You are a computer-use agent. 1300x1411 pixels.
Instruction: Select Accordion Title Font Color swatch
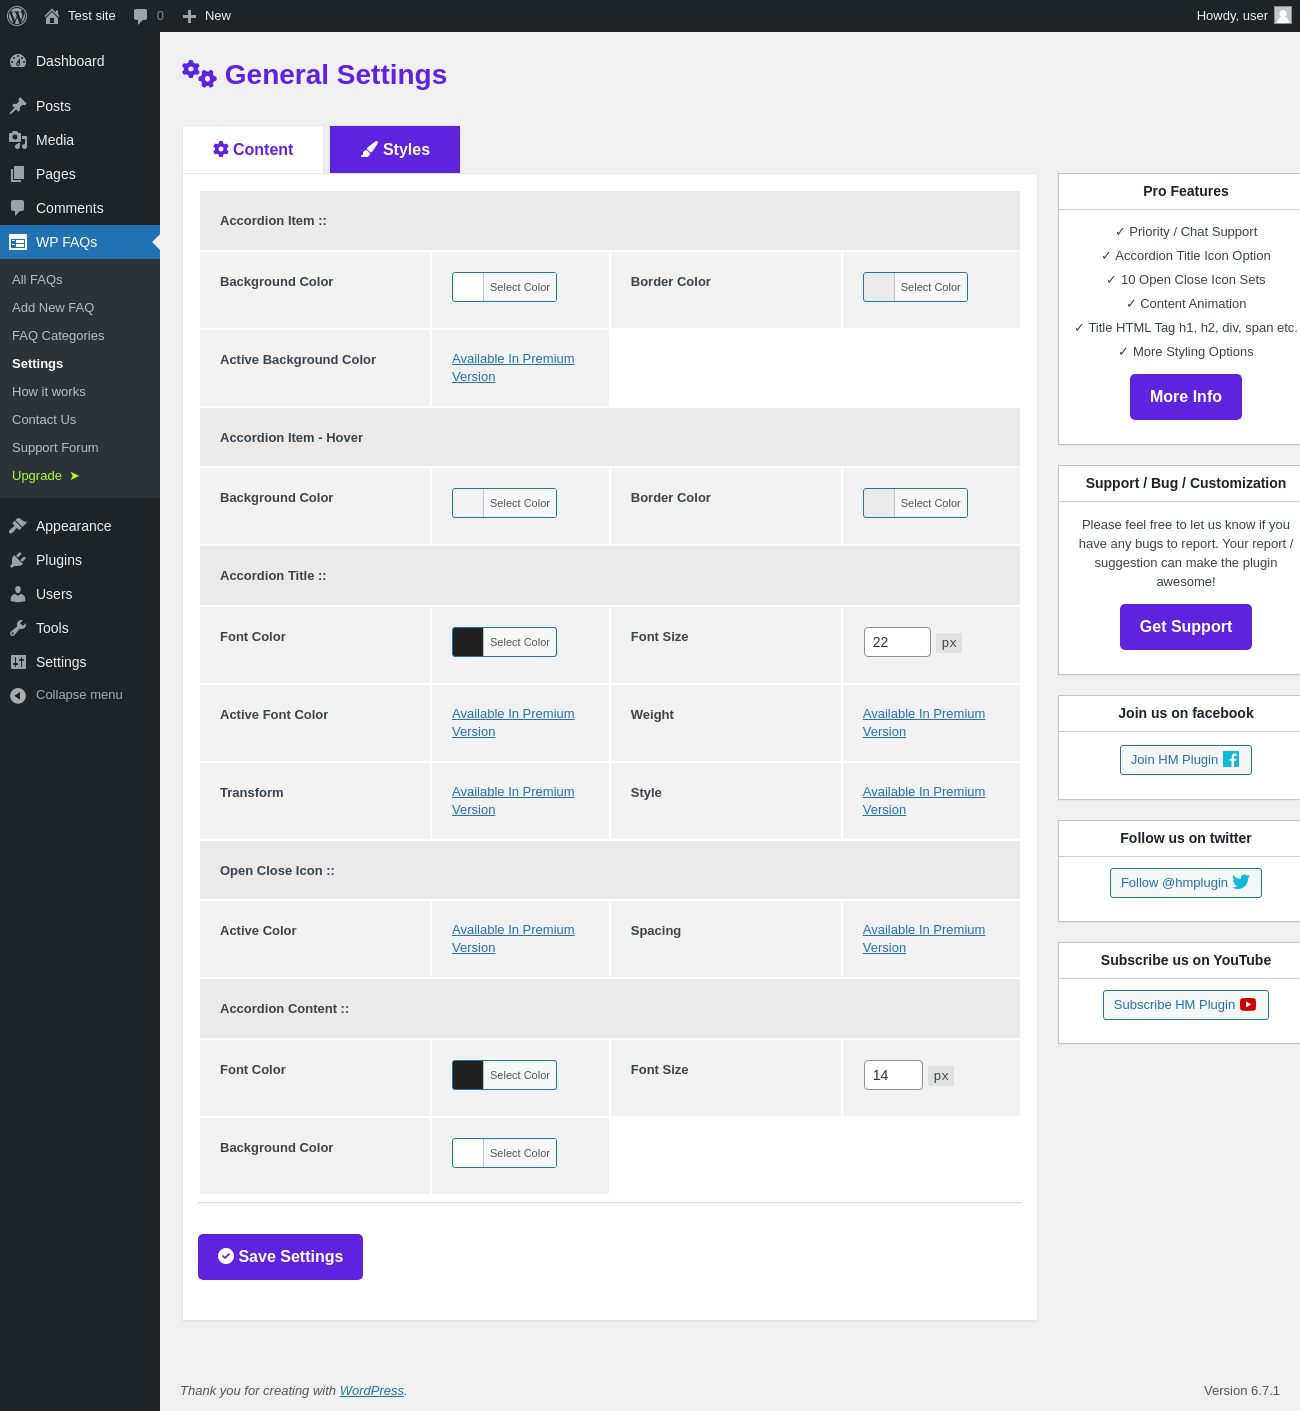click(x=504, y=642)
